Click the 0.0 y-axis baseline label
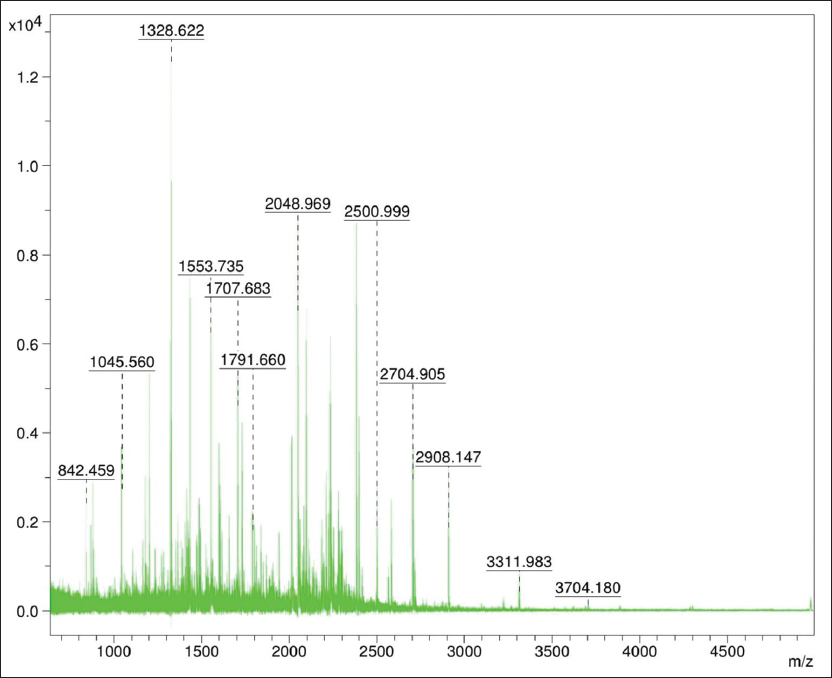832x678 pixels. (28, 611)
